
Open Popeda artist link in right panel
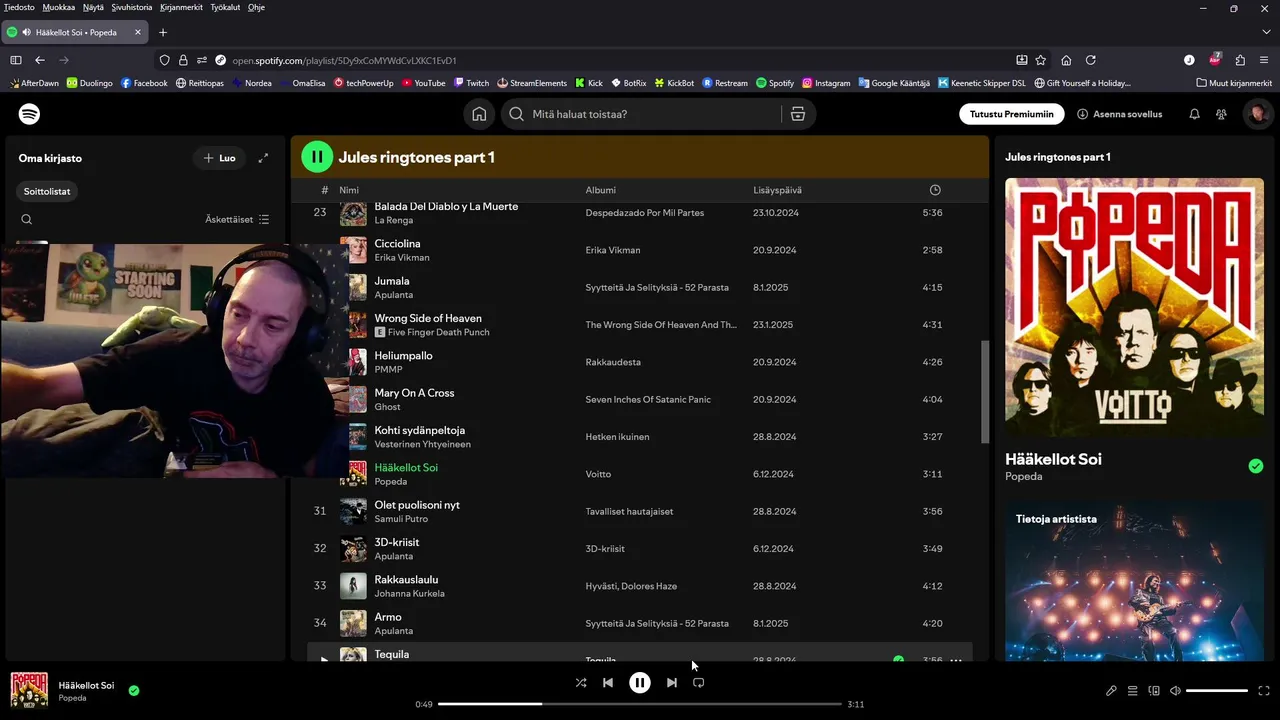[x=1024, y=477]
